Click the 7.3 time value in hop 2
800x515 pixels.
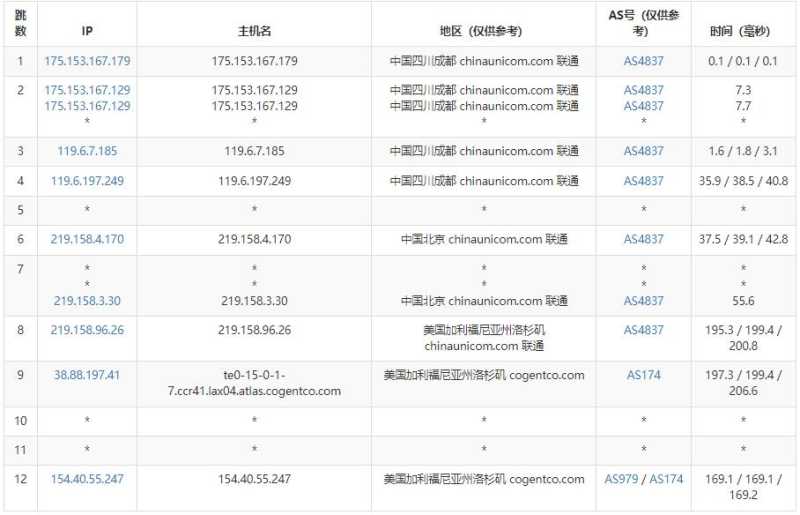[743, 90]
